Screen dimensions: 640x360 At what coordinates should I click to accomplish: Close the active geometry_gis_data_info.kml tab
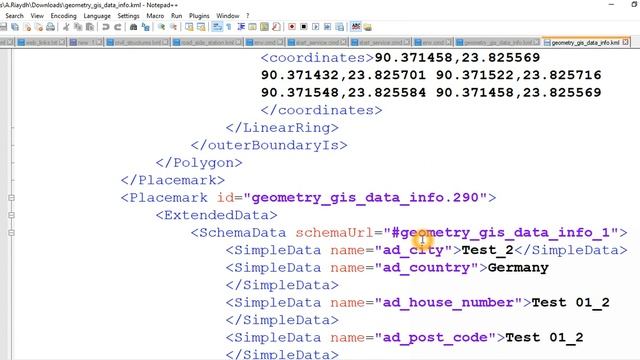point(626,42)
